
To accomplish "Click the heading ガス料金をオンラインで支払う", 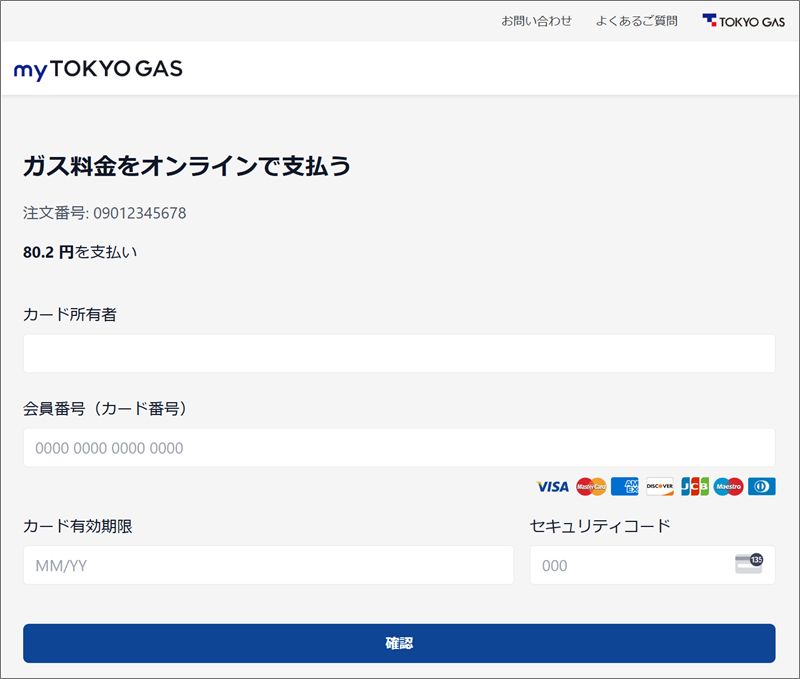I will (x=187, y=166).
